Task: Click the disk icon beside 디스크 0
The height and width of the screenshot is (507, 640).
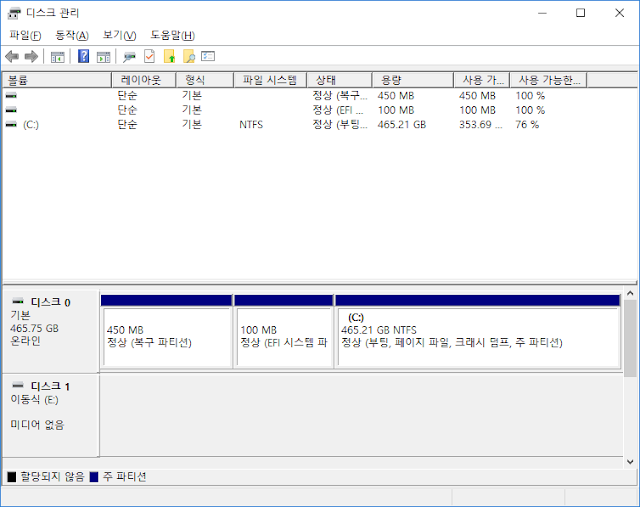Action: [18, 301]
